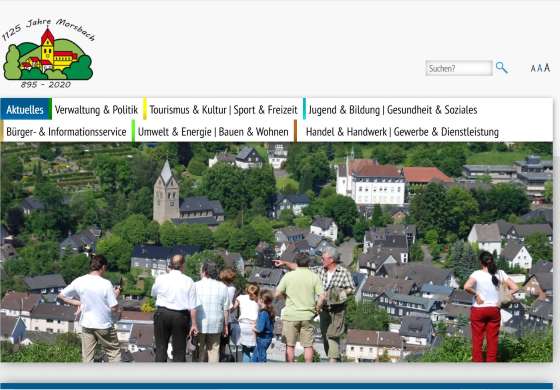Click the 1125 Jahre Morsbach logo
Image resolution: width=560 pixels, height=390 pixels.
tap(48, 53)
